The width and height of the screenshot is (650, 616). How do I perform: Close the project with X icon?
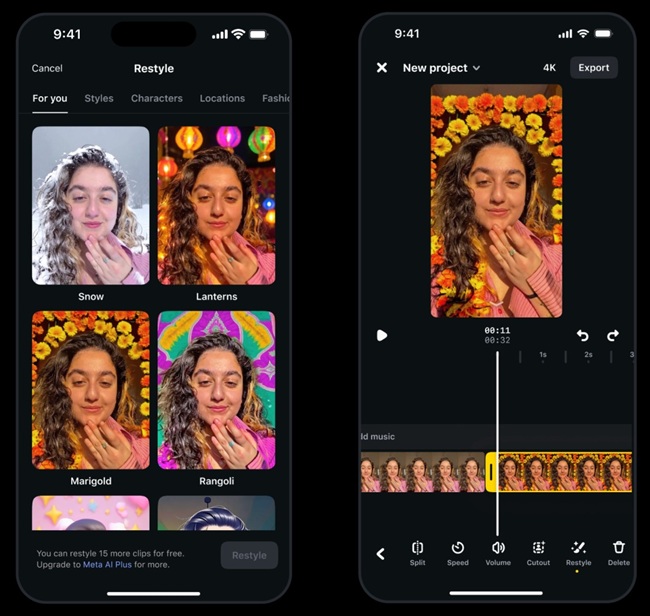tap(381, 68)
